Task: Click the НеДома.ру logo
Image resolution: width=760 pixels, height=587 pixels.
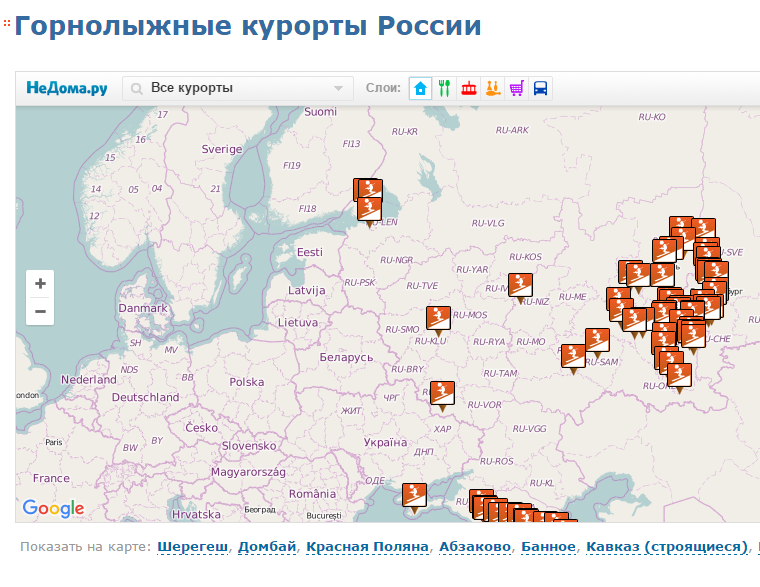Action: tap(67, 88)
